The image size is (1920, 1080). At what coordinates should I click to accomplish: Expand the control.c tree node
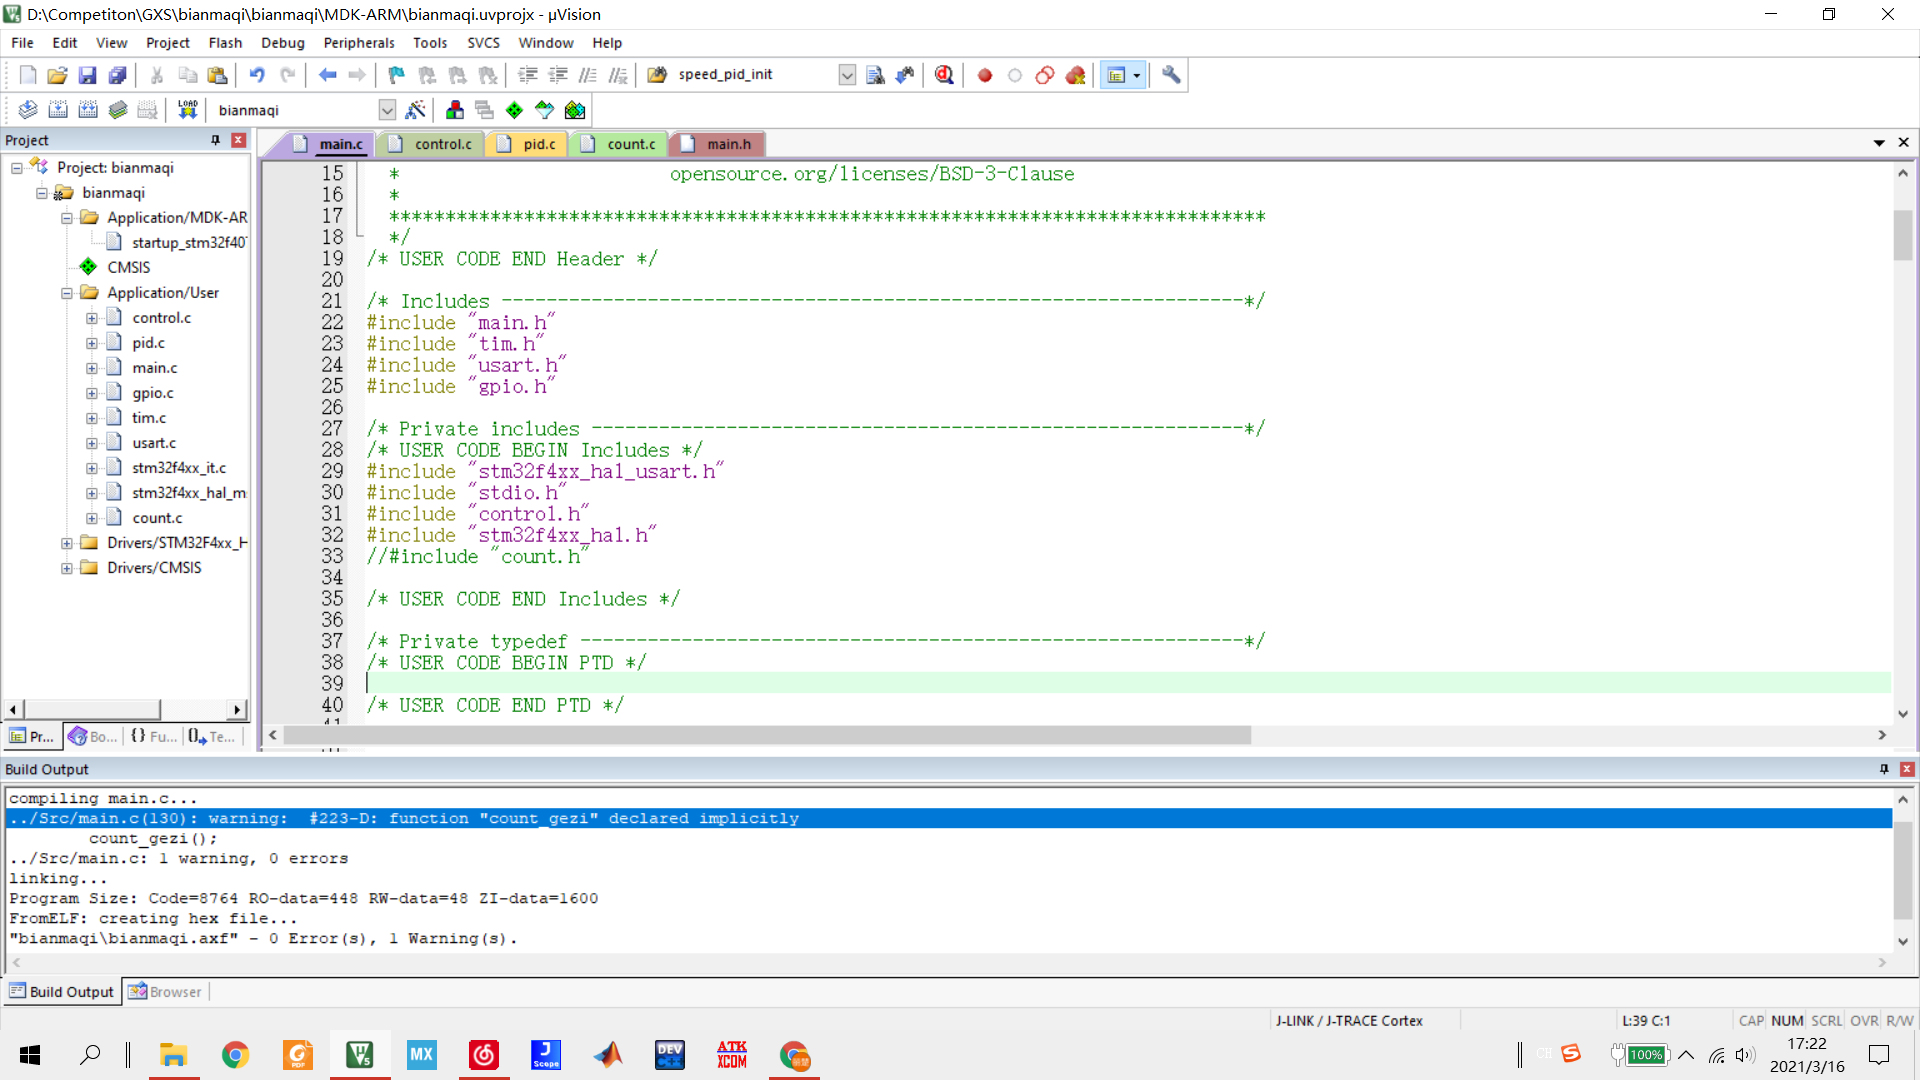coord(92,318)
